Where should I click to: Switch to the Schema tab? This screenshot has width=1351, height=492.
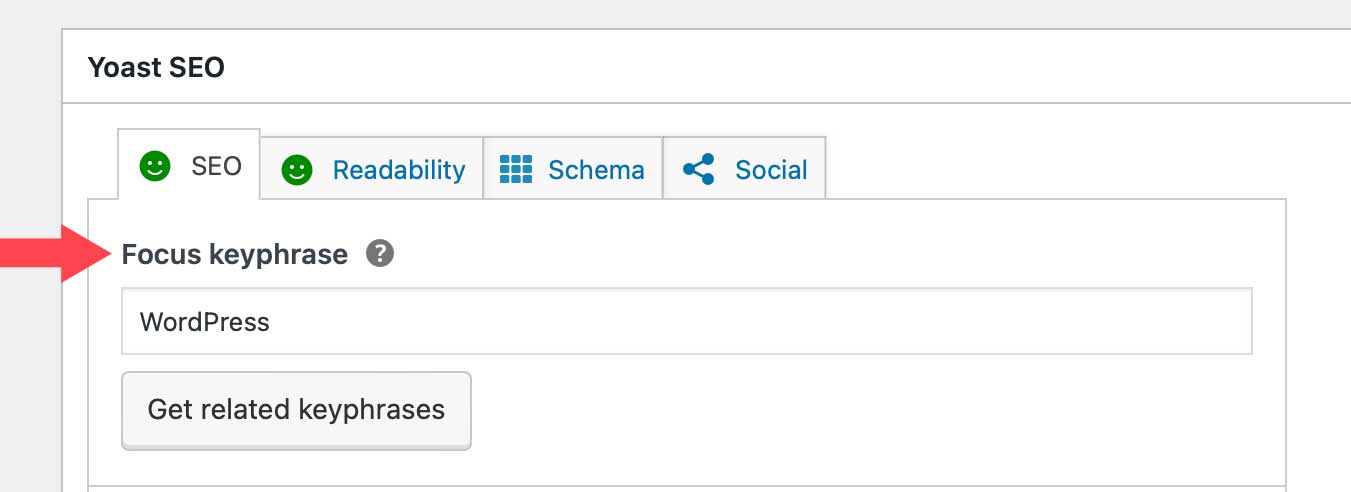click(x=595, y=170)
